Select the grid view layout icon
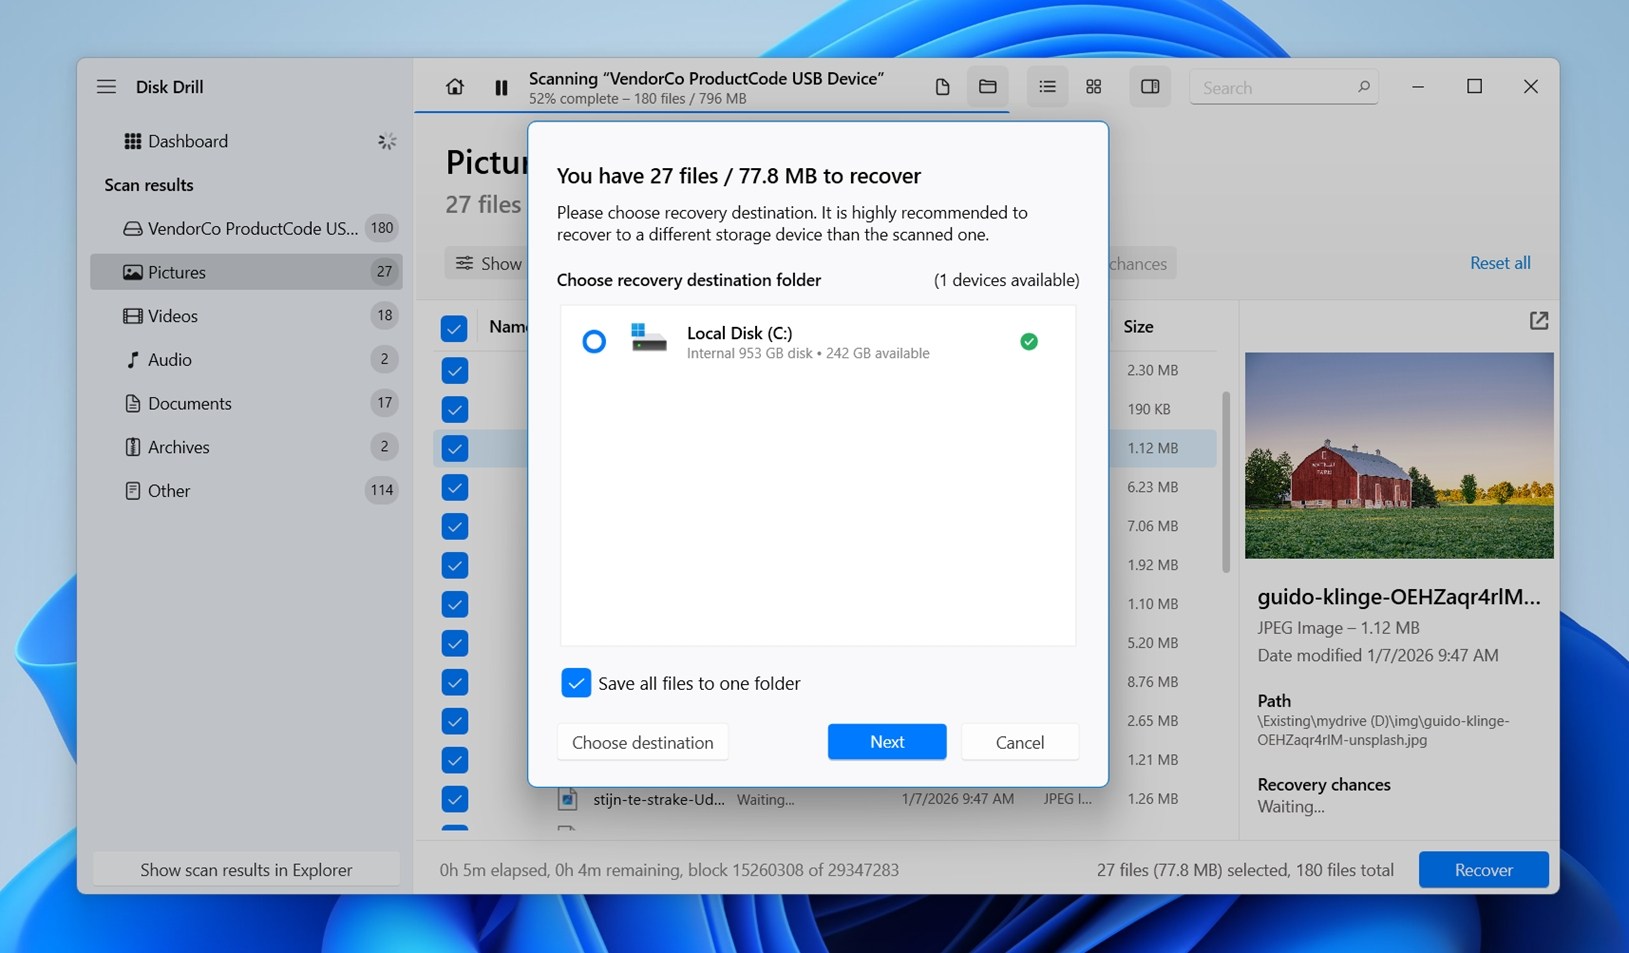 pos(1094,87)
